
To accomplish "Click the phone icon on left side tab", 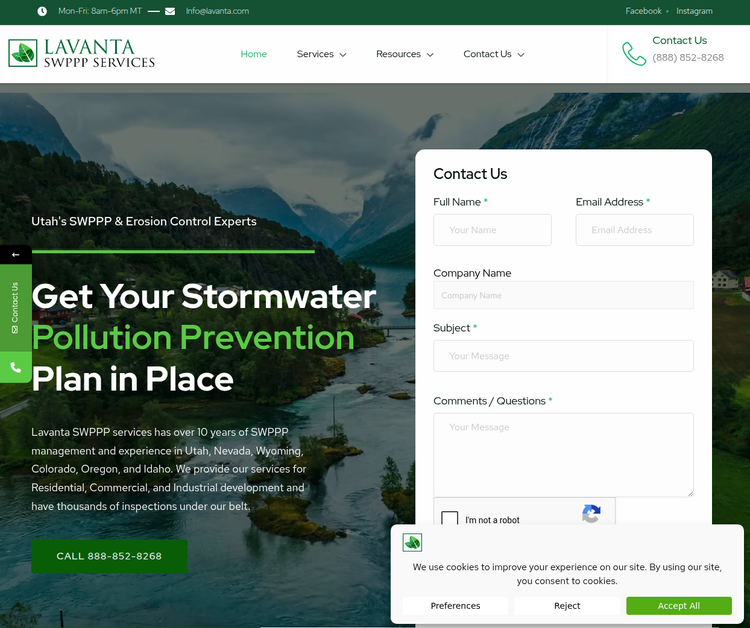I will 16,367.
